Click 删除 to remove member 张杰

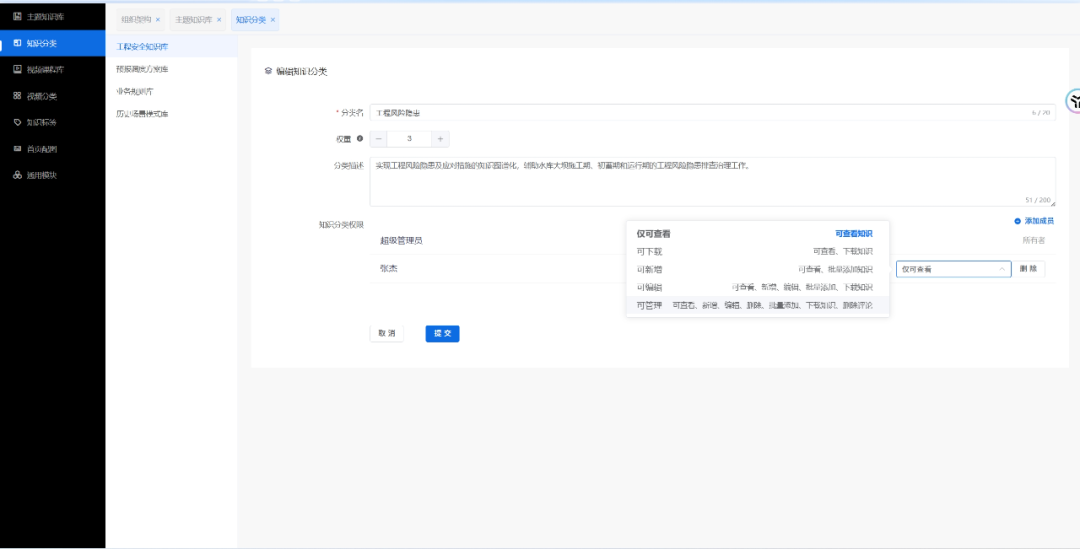tap(1028, 269)
